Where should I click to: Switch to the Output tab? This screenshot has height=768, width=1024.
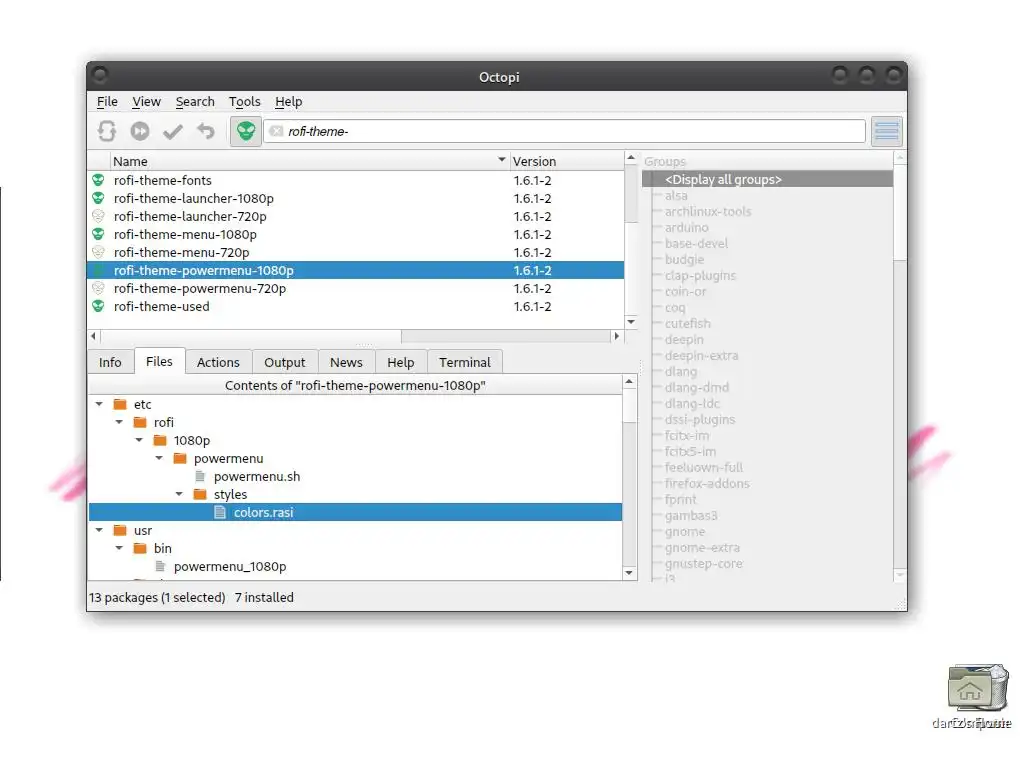(x=284, y=362)
